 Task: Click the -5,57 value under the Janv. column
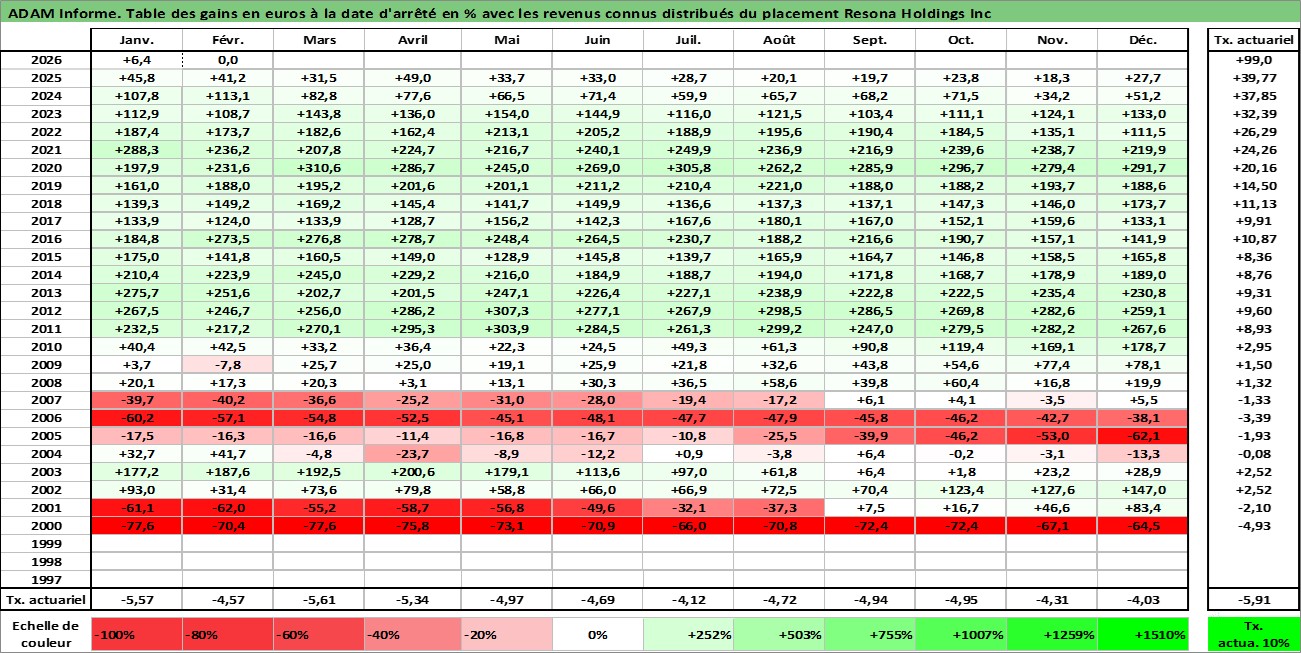point(136,600)
